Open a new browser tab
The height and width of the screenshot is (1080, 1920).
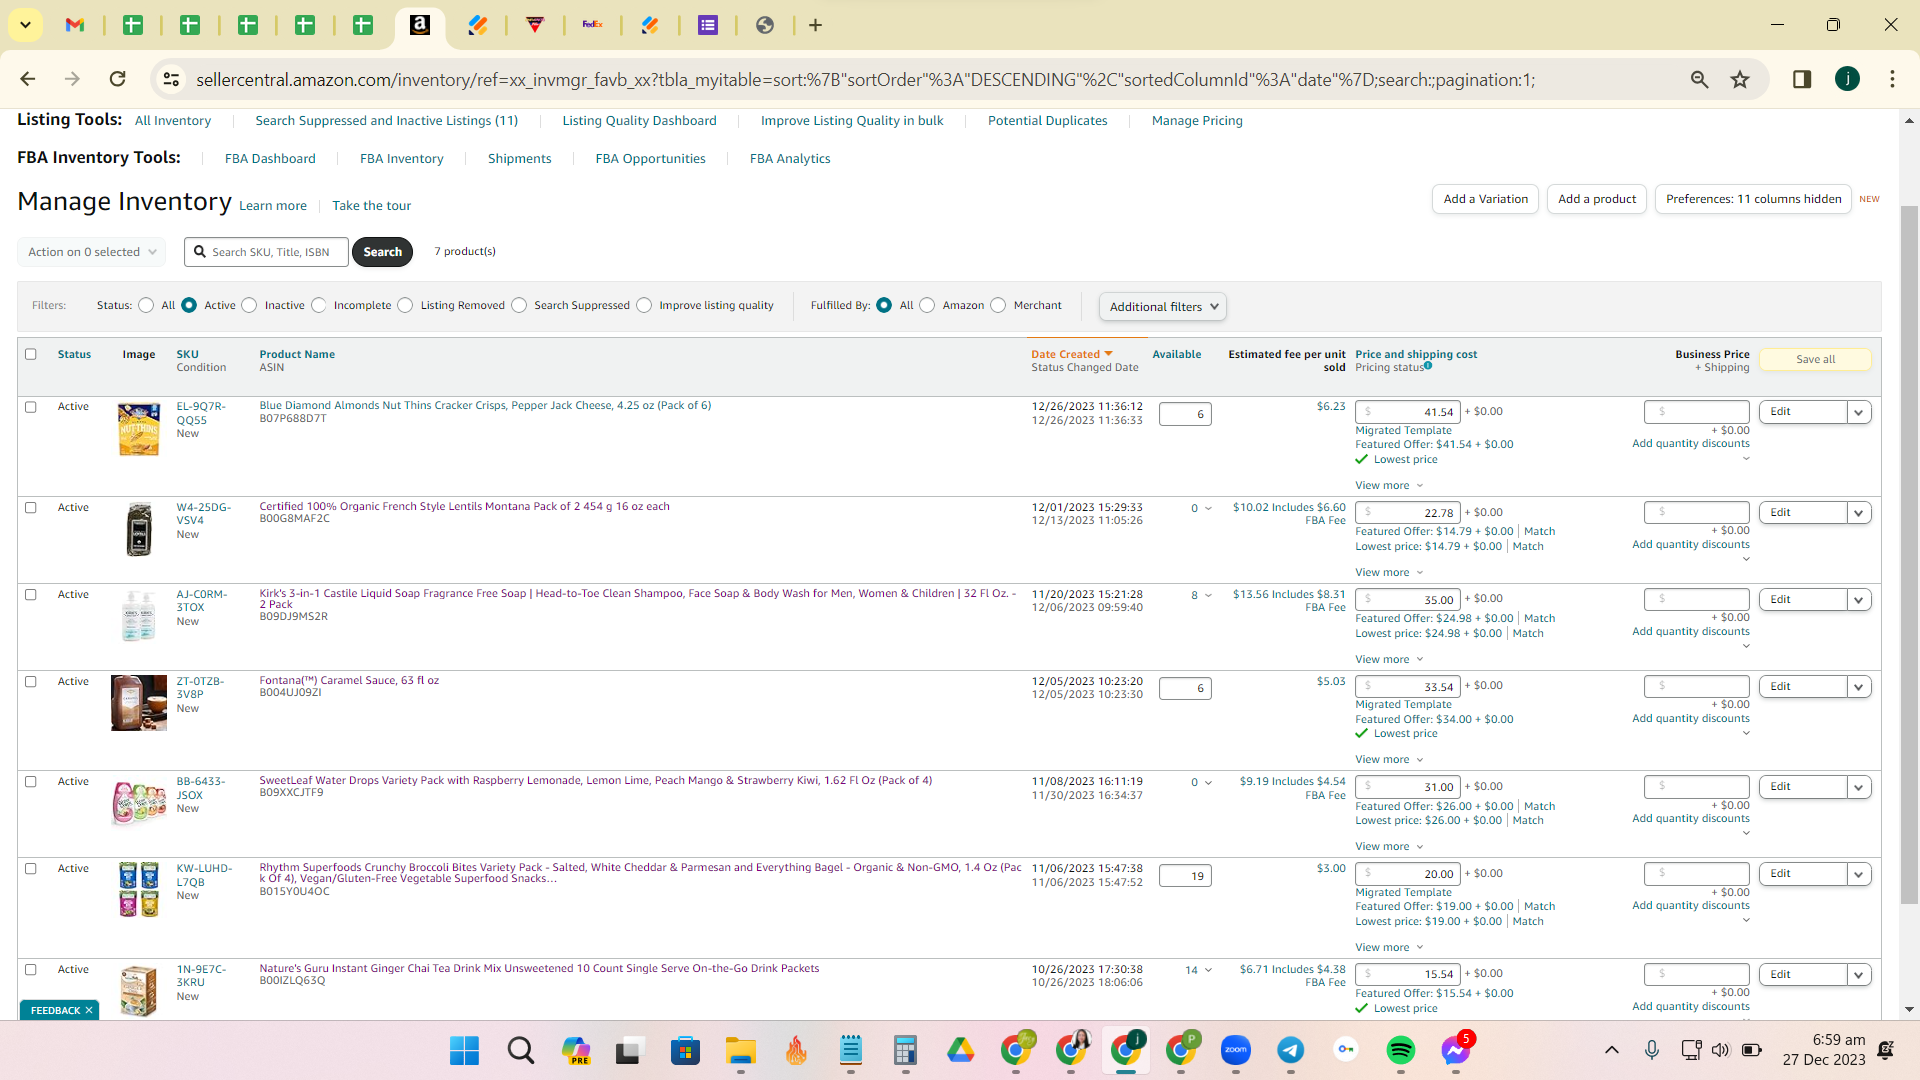[x=816, y=25]
